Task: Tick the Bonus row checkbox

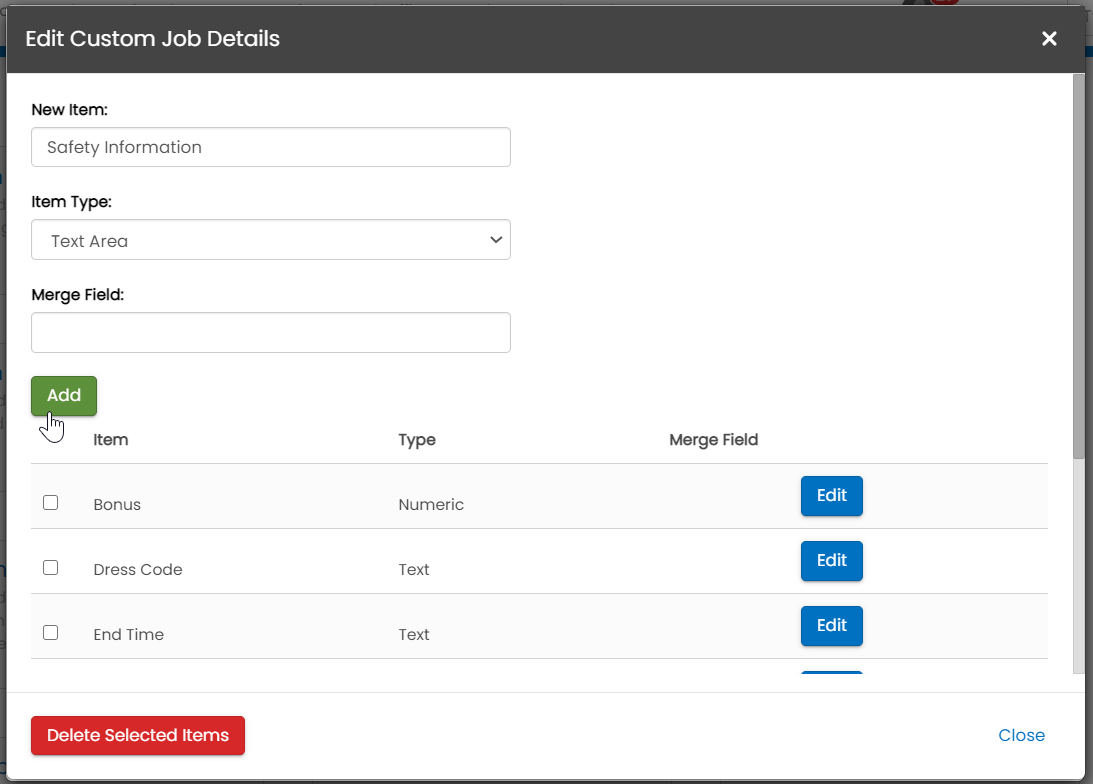Action: pyautogui.click(x=51, y=503)
